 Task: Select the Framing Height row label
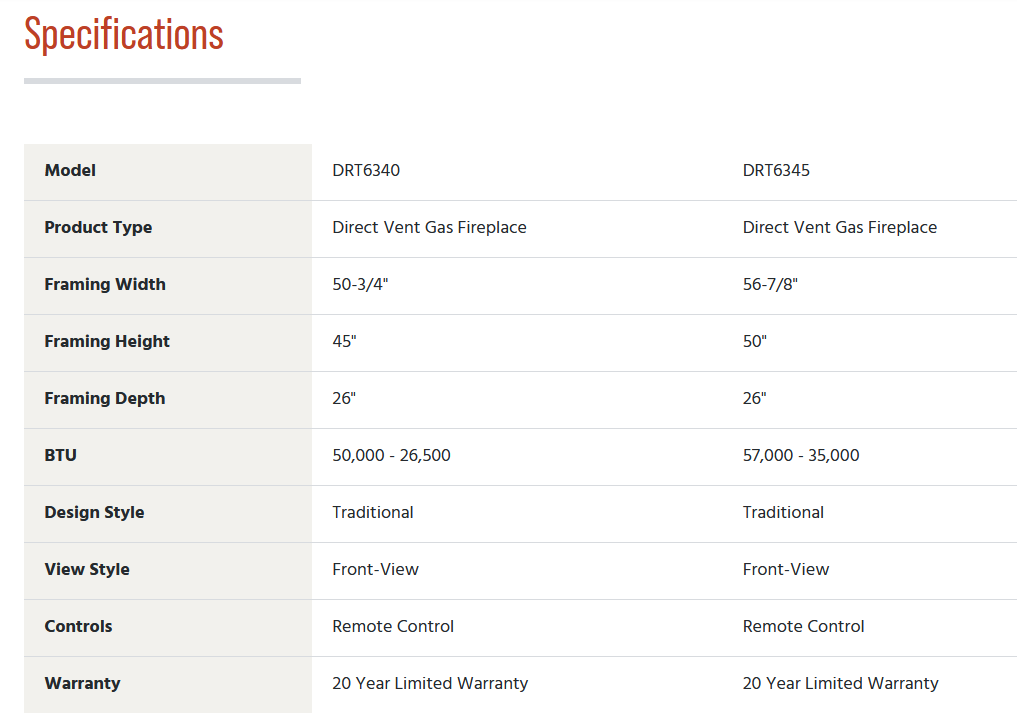(107, 342)
